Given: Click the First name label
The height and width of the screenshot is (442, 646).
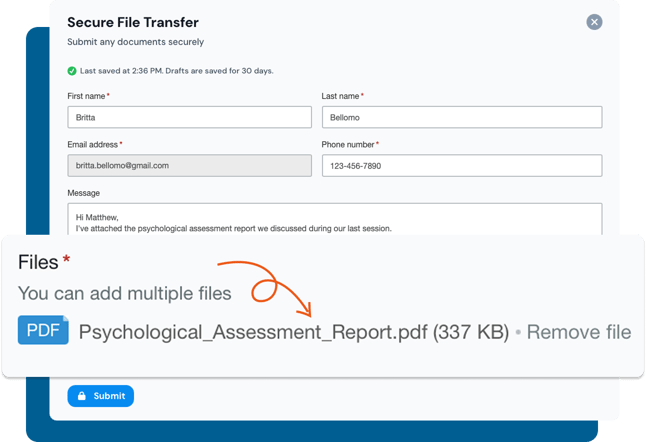Looking at the screenshot, I should (x=86, y=96).
